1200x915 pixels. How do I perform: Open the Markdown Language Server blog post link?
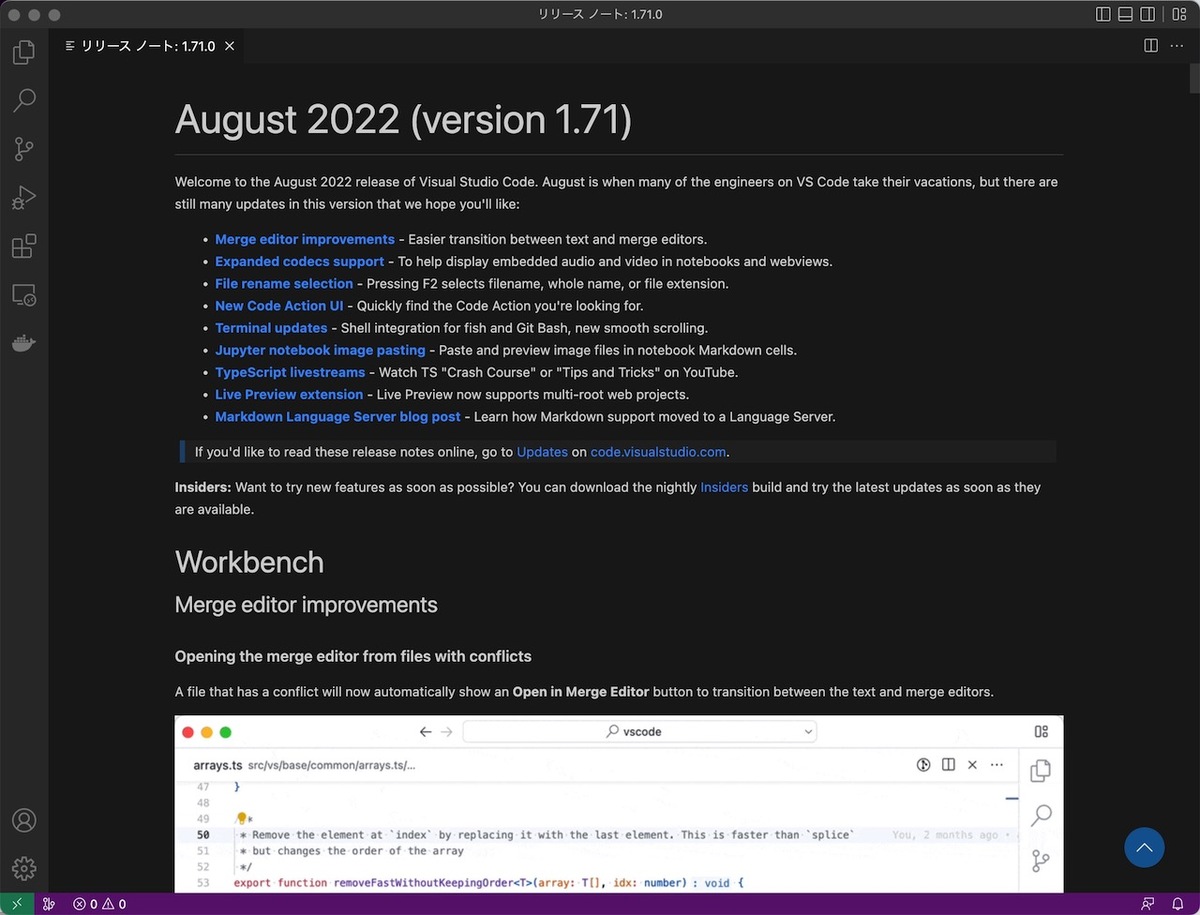pos(338,417)
